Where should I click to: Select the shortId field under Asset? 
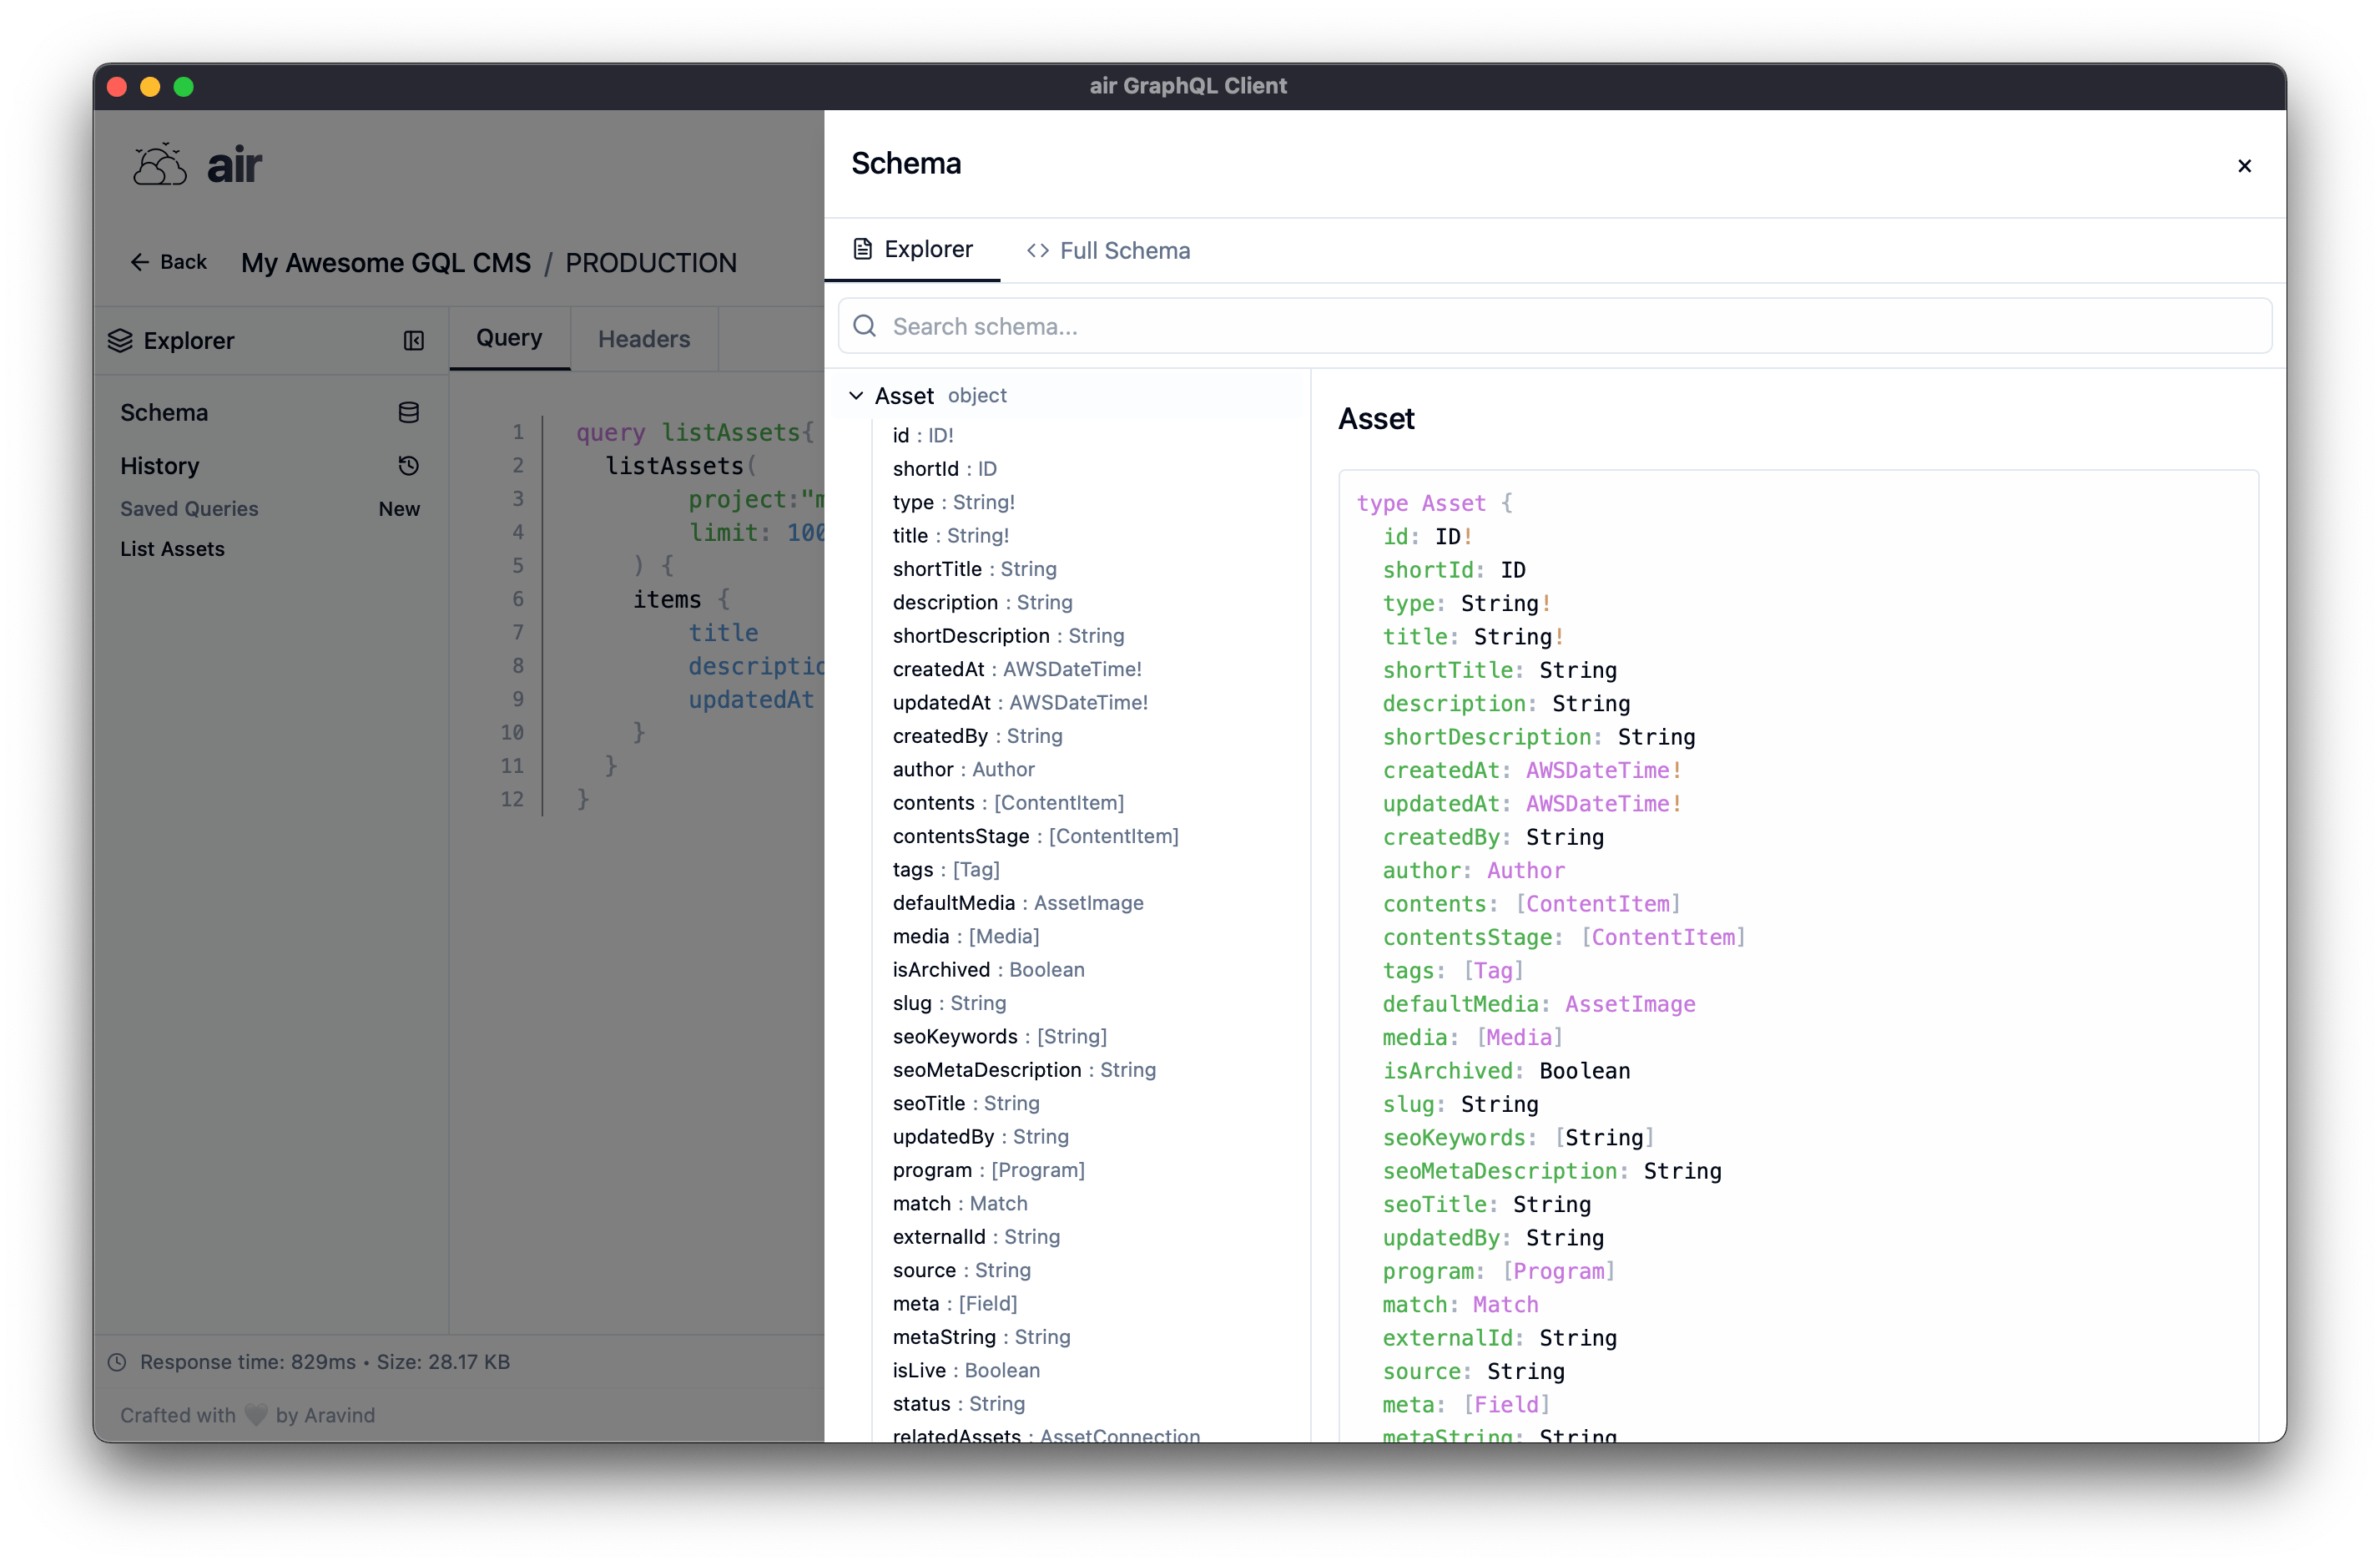944,468
